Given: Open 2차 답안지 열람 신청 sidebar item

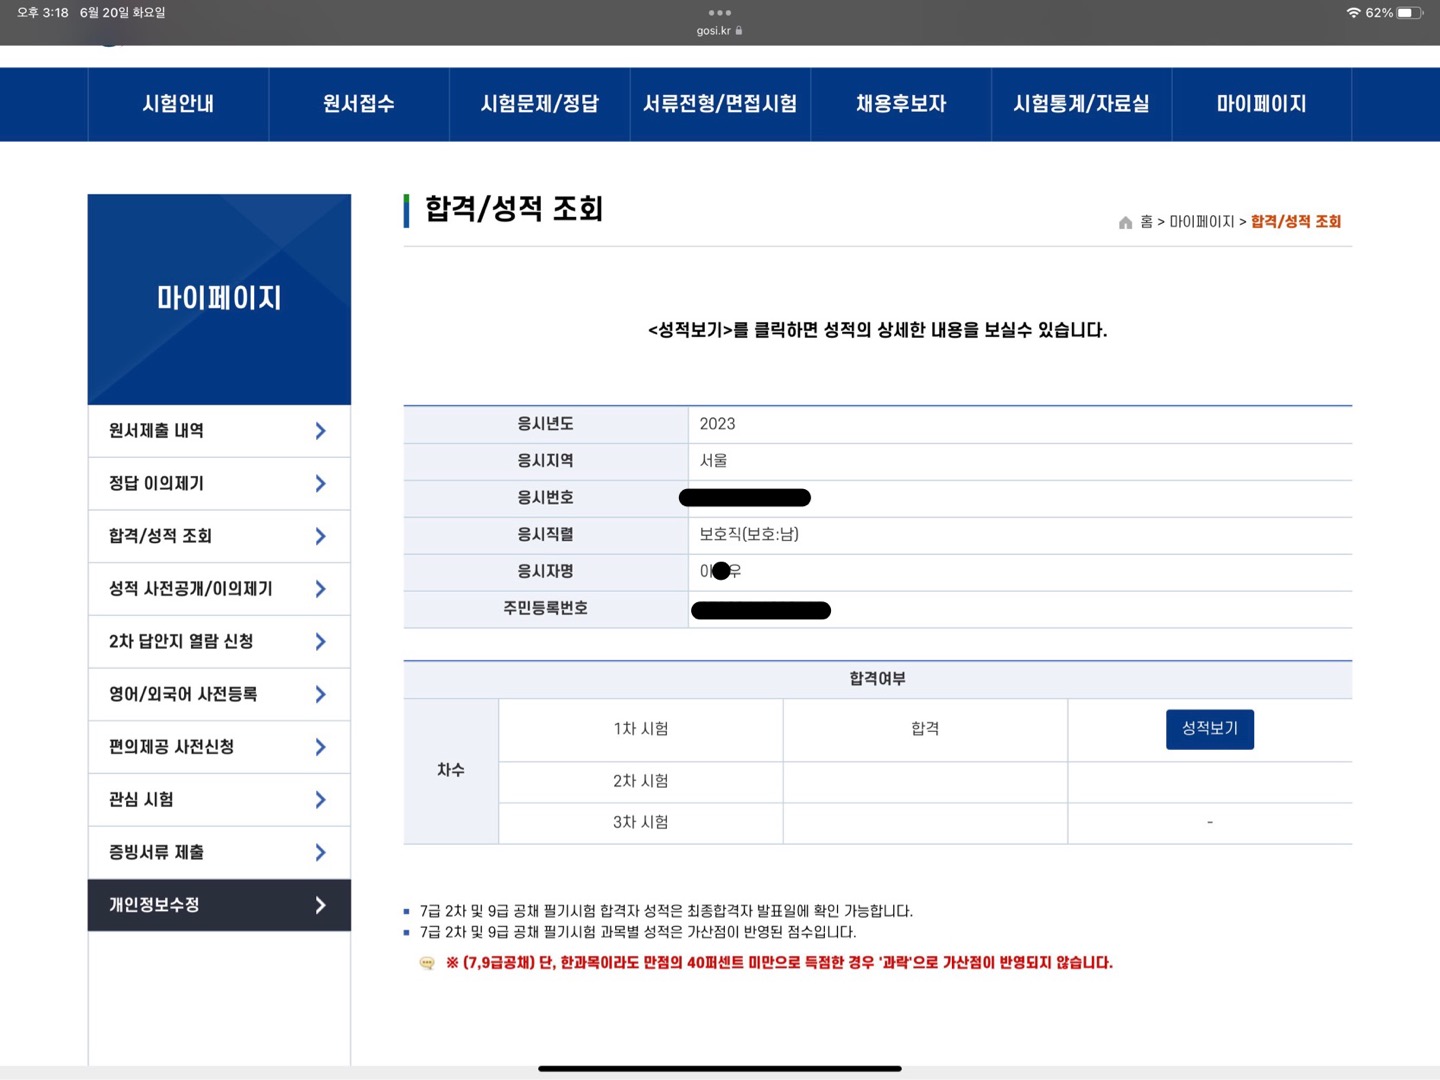Looking at the screenshot, I should (x=181, y=642).
